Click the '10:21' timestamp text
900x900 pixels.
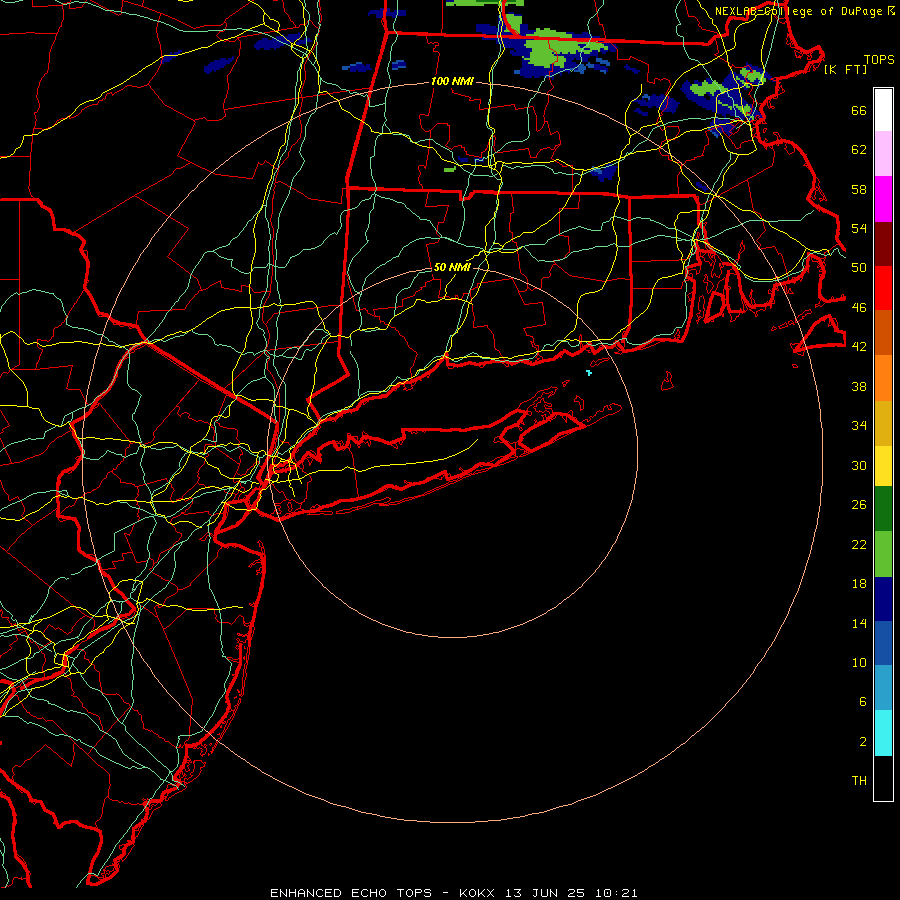click(616, 893)
